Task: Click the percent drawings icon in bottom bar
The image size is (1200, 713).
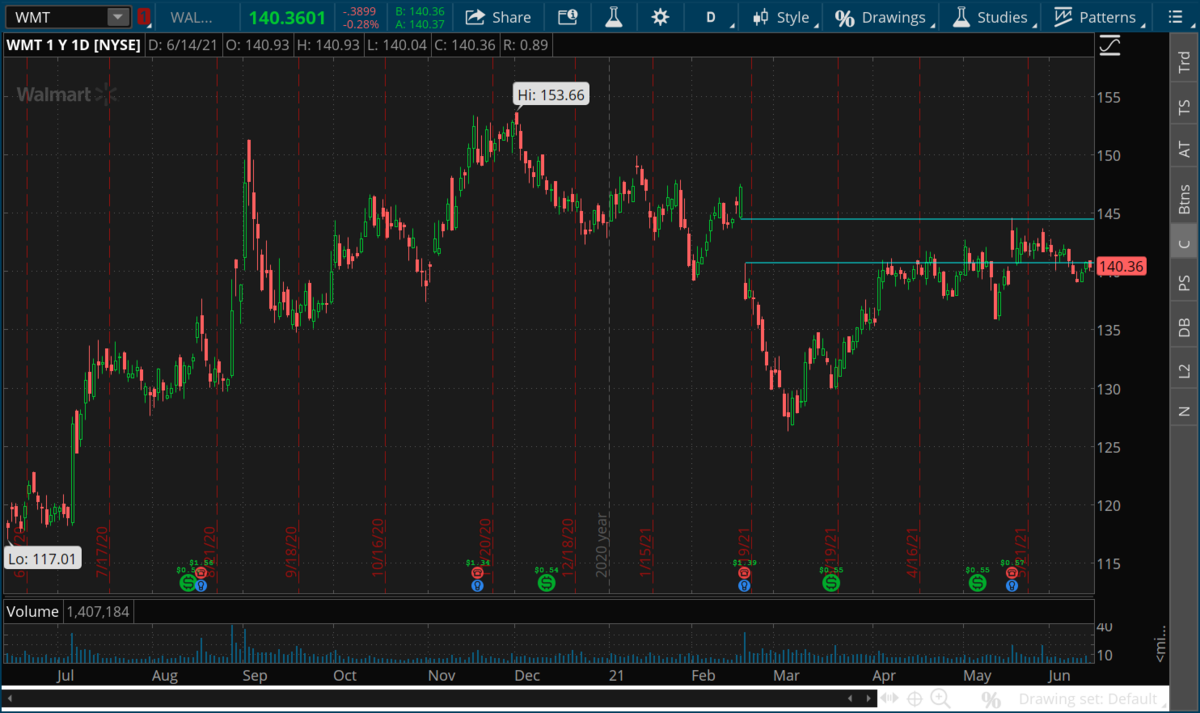Action: (989, 699)
